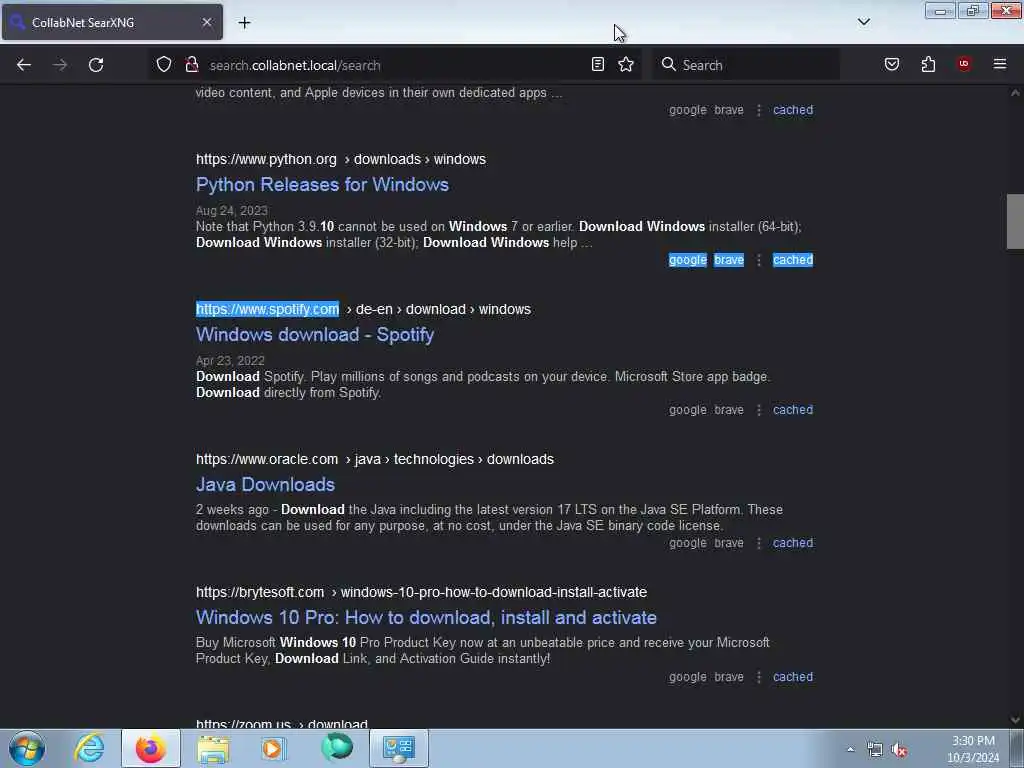
Task: Select the CollabNet SearXNG tab
Action: click(x=112, y=22)
